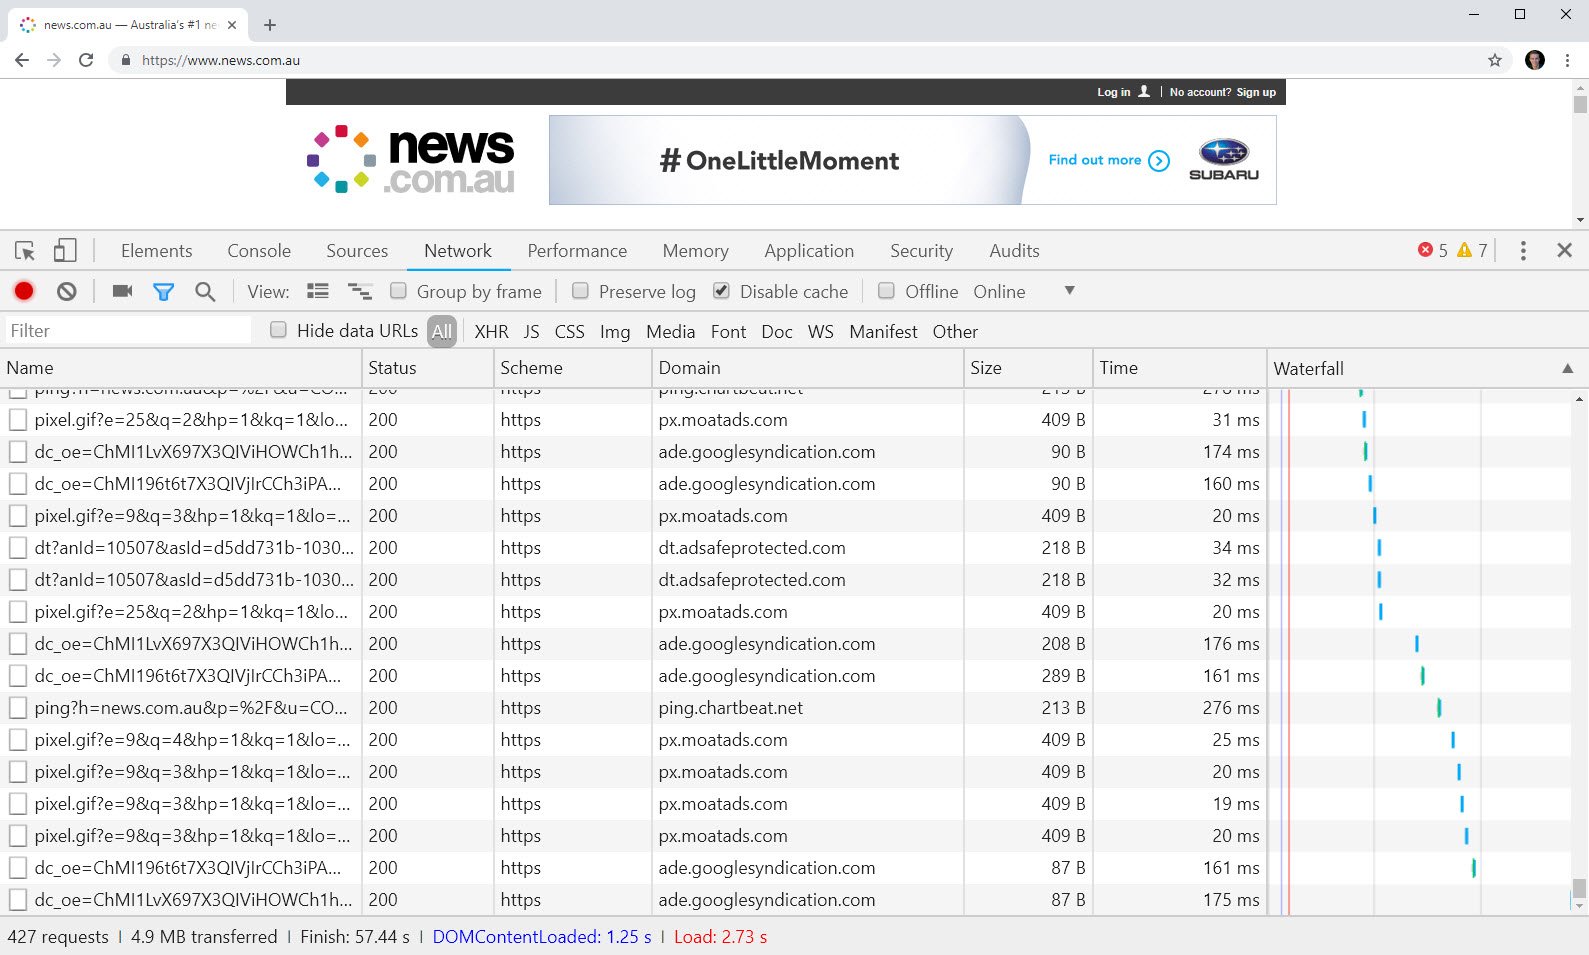Stop recording the network log
1589x955 pixels.
tap(24, 291)
